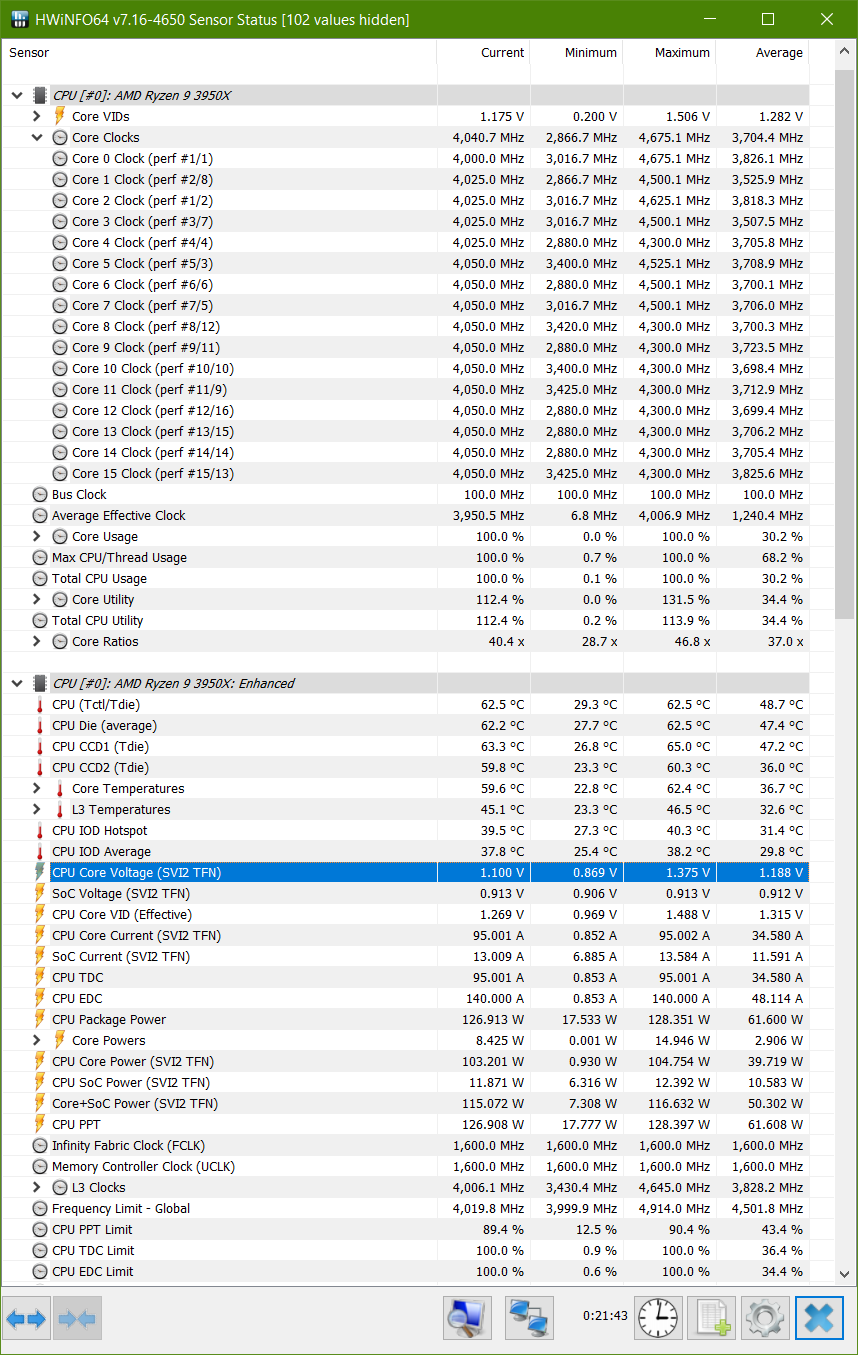858x1355 pixels.
Task: Expand the Core Utility group
Action: pyautogui.click(x=37, y=600)
